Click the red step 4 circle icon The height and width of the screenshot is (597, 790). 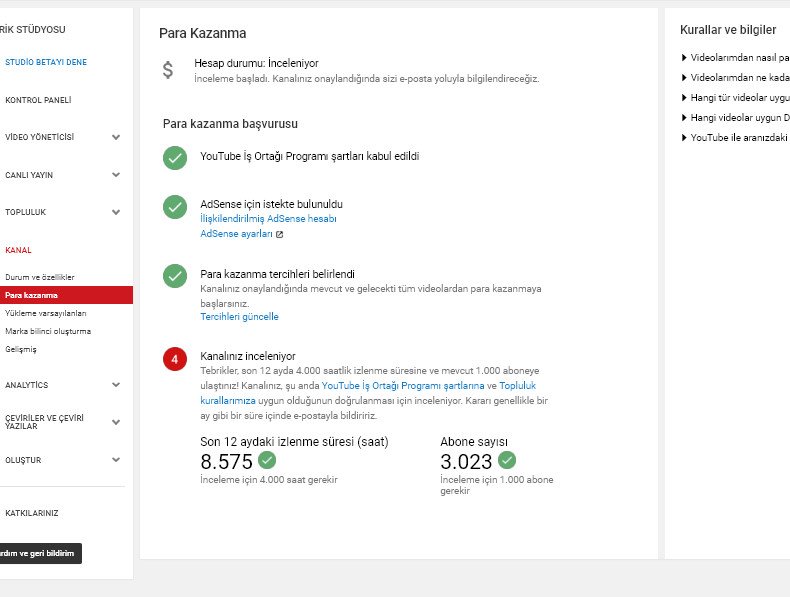[x=175, y=359]
